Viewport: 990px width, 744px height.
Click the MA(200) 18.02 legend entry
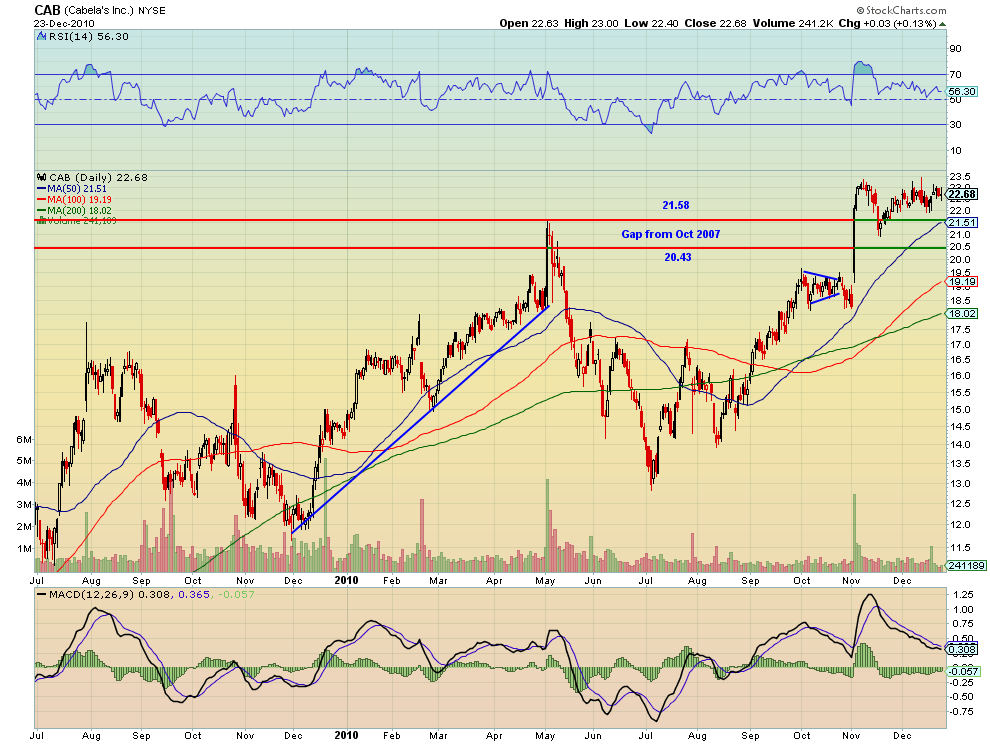coord(75,210)
